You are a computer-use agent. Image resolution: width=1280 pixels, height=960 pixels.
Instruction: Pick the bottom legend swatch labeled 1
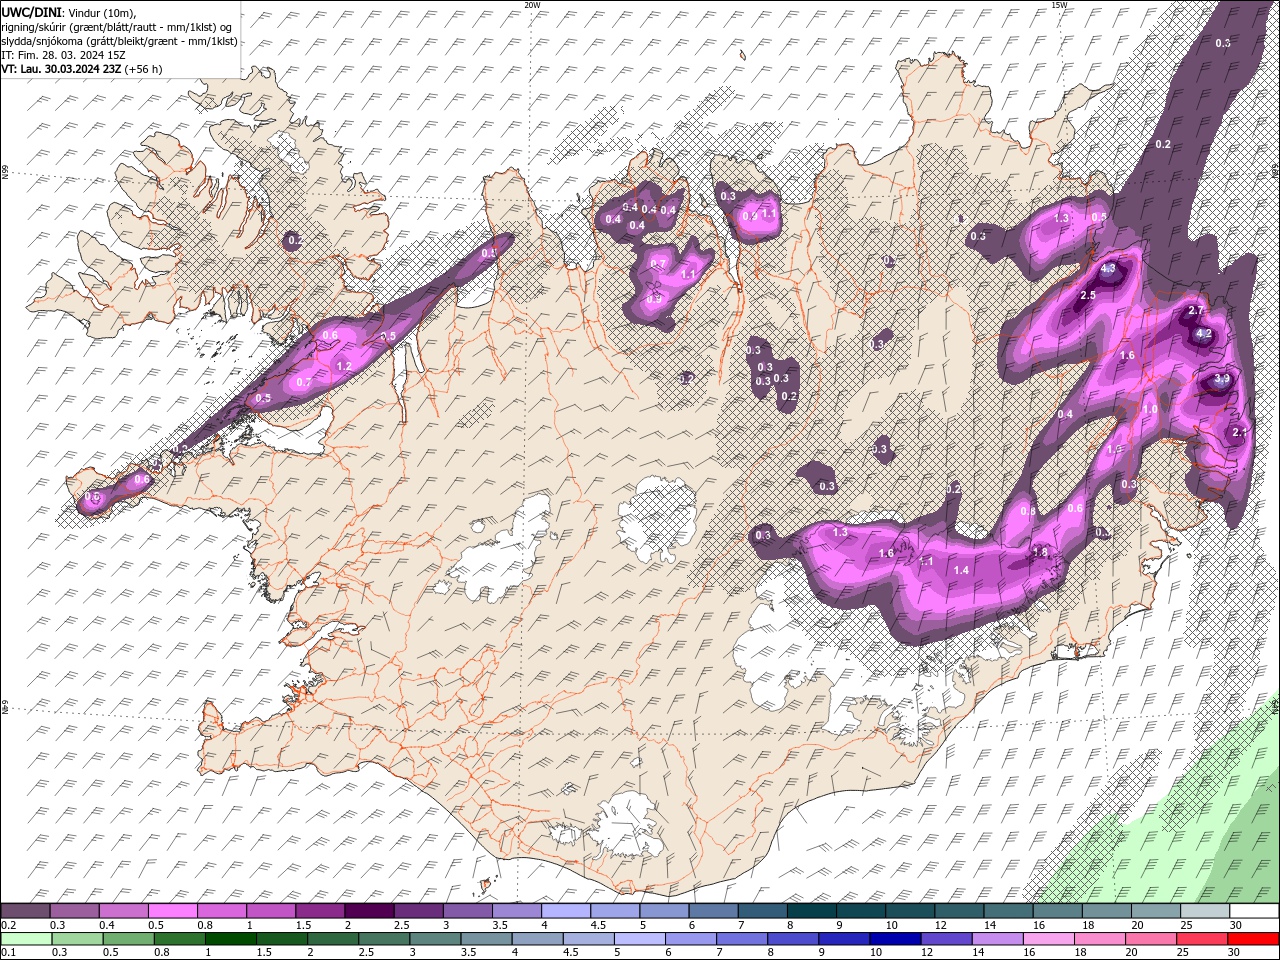pos(230,939)
